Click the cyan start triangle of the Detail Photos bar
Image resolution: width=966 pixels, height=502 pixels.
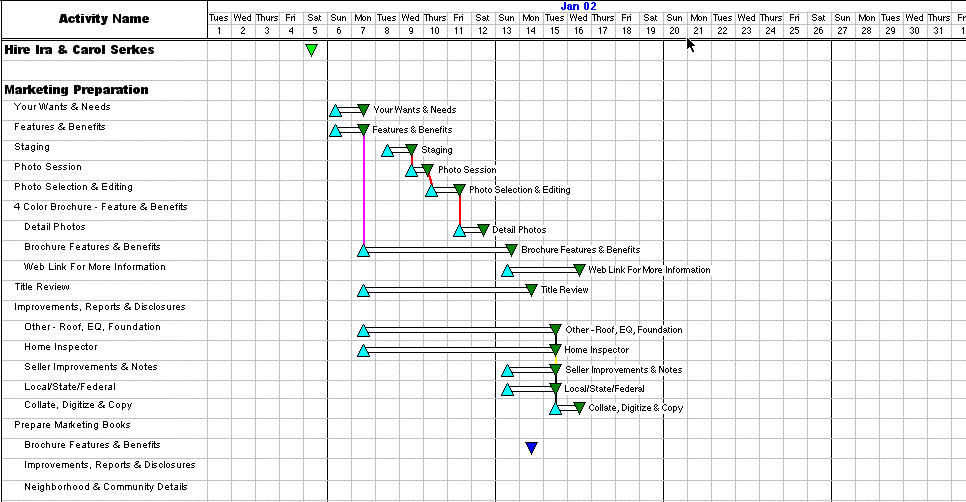(x=459, y=231)
